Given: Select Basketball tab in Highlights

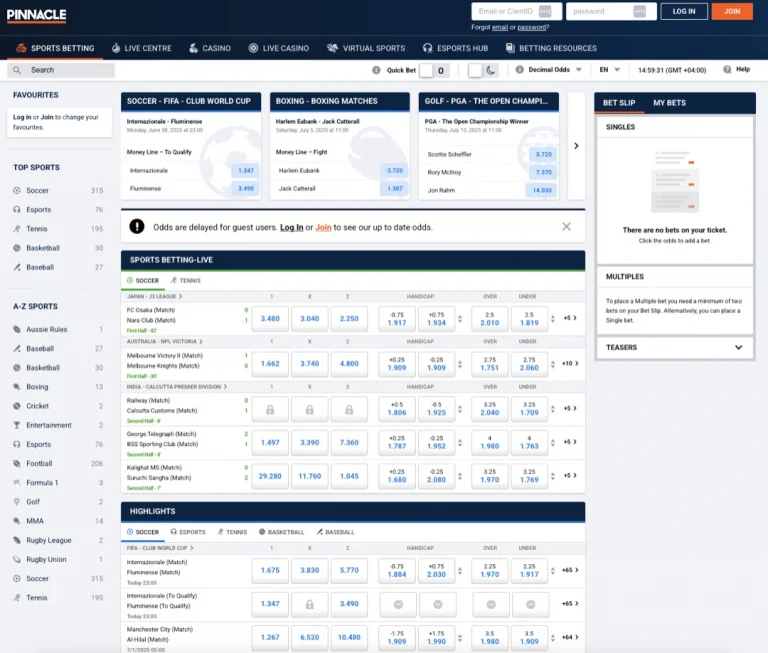Looking at the screenshot, I should 282,532.
